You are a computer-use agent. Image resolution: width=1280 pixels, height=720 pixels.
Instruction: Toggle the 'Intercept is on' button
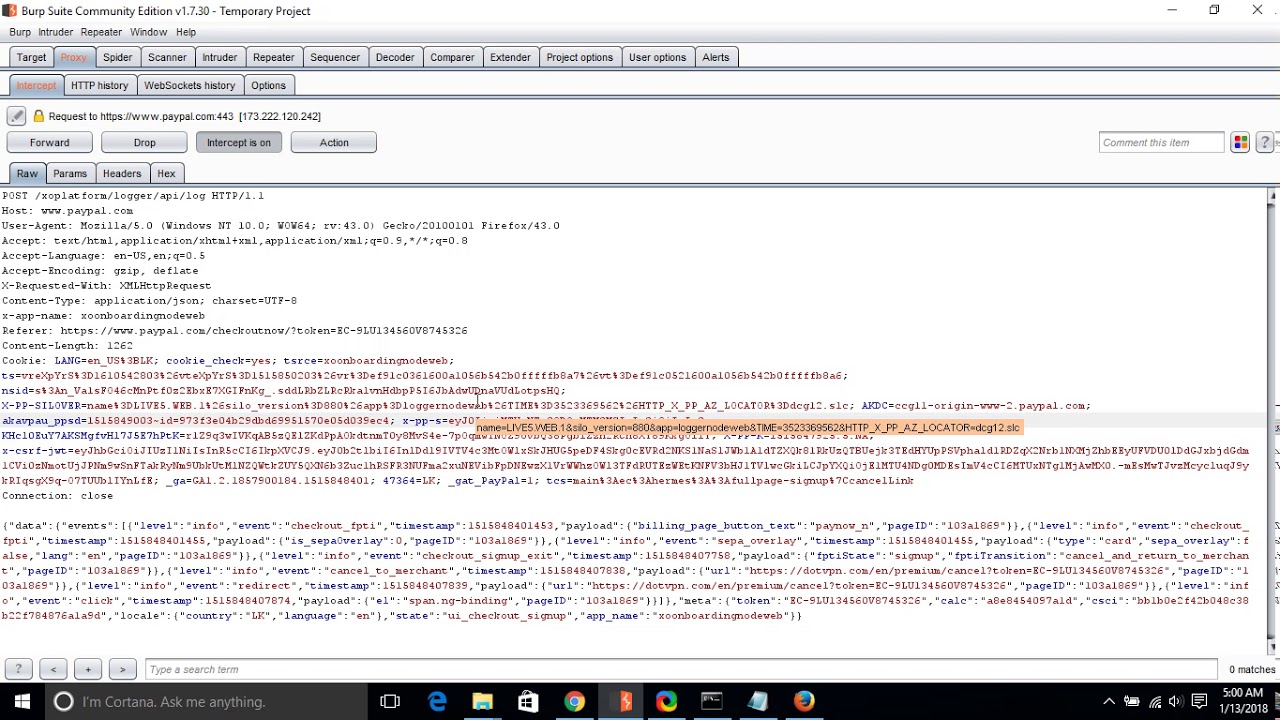coord(239,142)
